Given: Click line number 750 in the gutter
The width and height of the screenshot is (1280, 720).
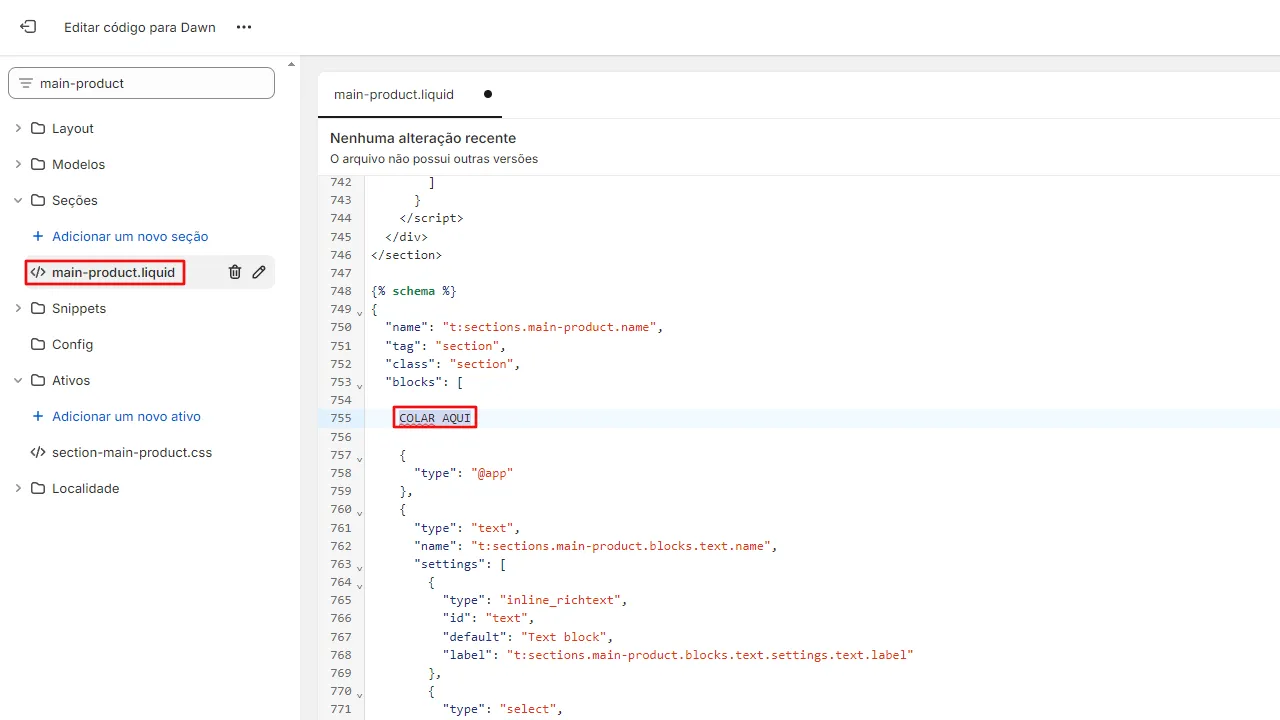Looking at the screenshot, I should (341, 327).
